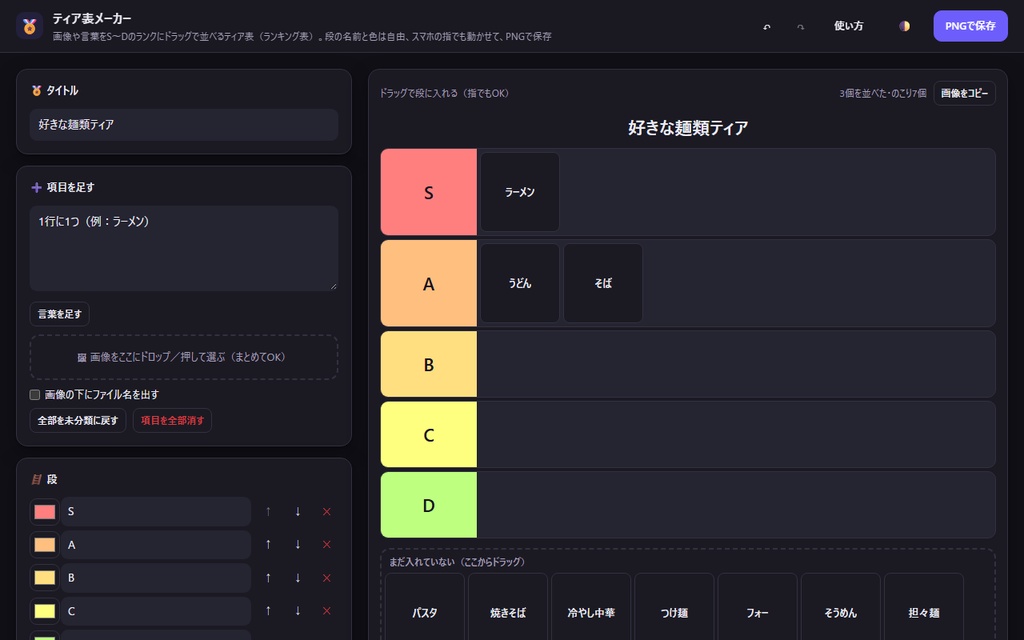
Task: Edit the title field 好きな麺類ティア
Action: (184, 125)
